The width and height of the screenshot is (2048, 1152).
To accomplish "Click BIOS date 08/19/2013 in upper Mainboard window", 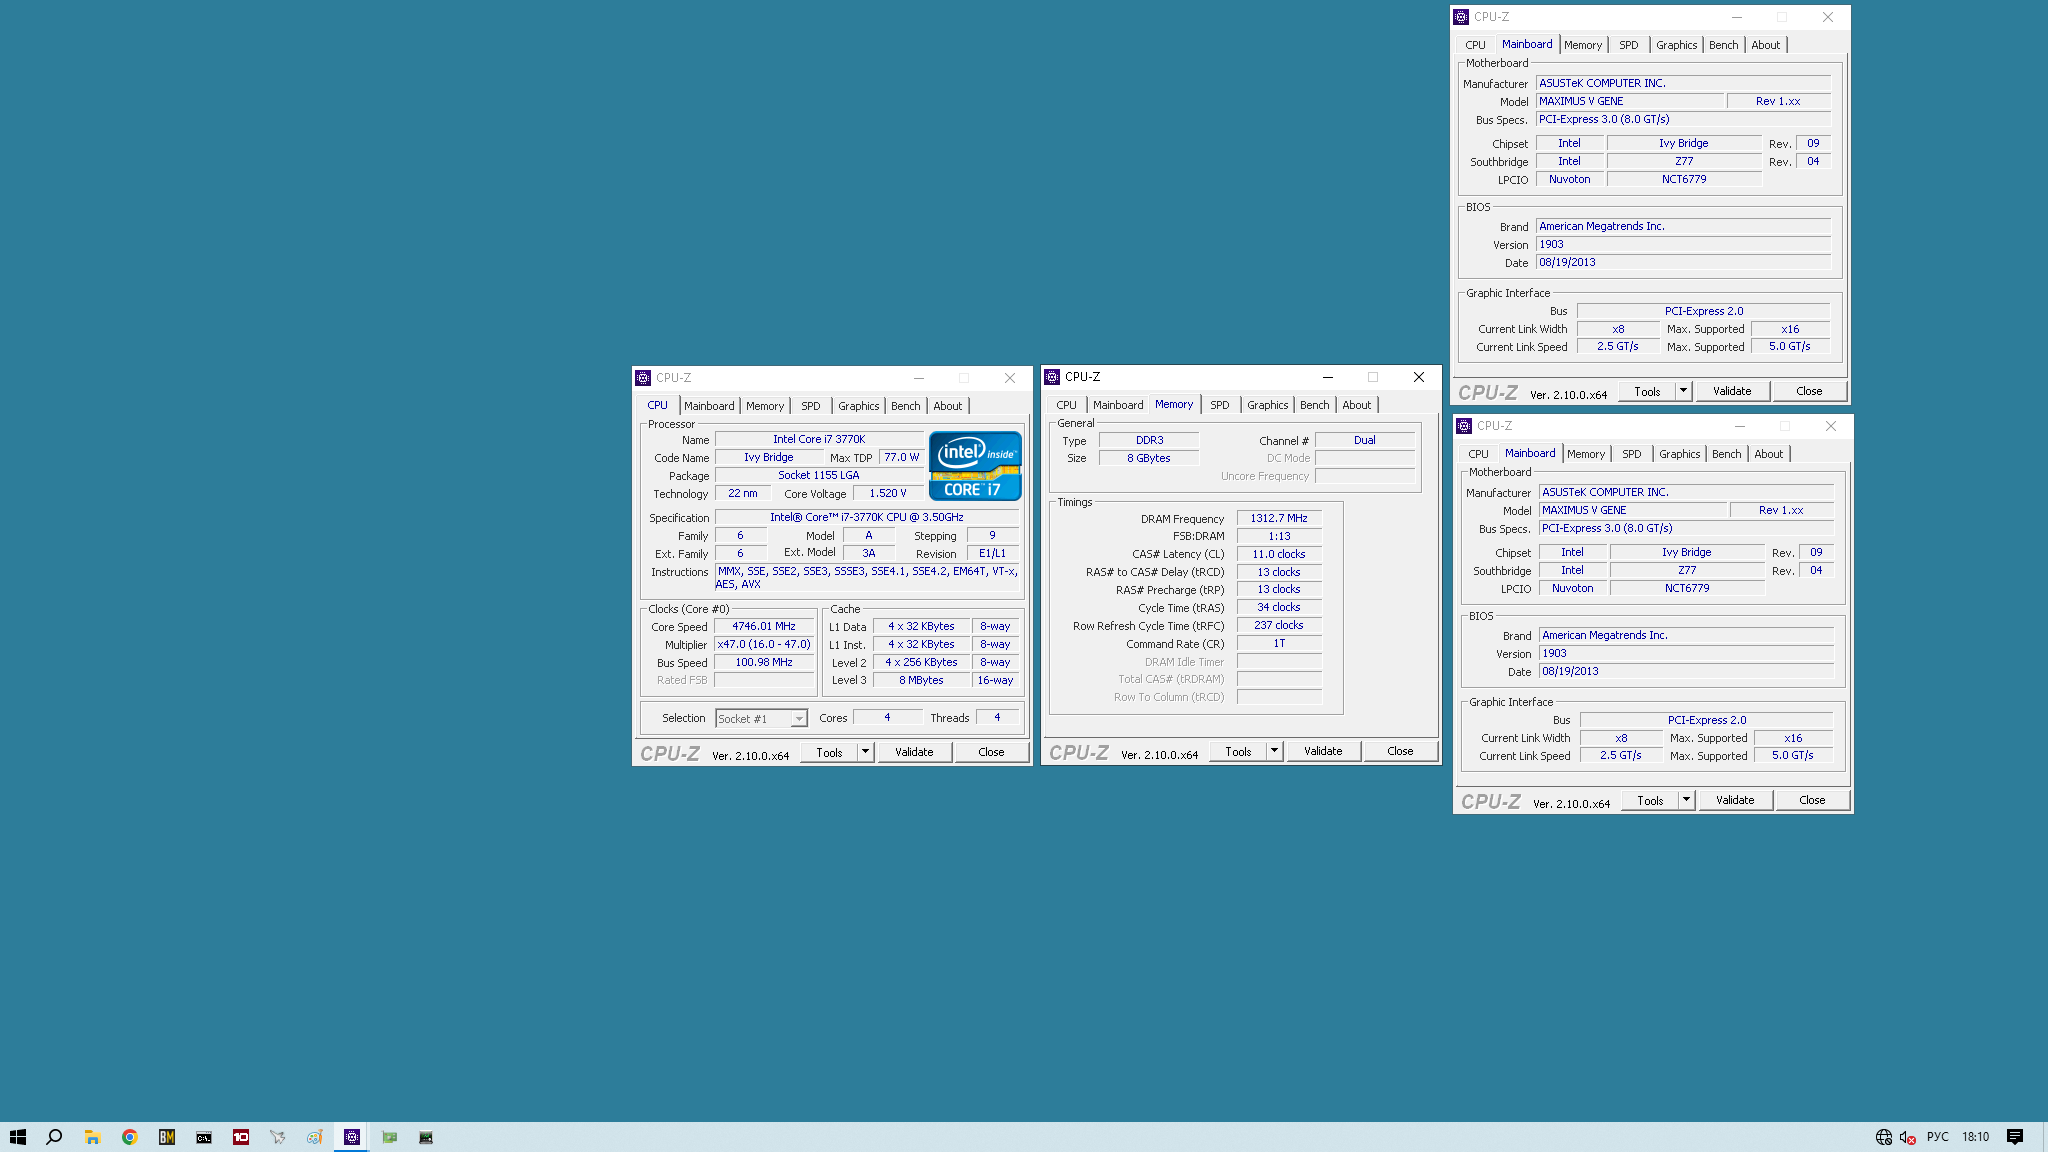I will click(x=1683, y=263).
